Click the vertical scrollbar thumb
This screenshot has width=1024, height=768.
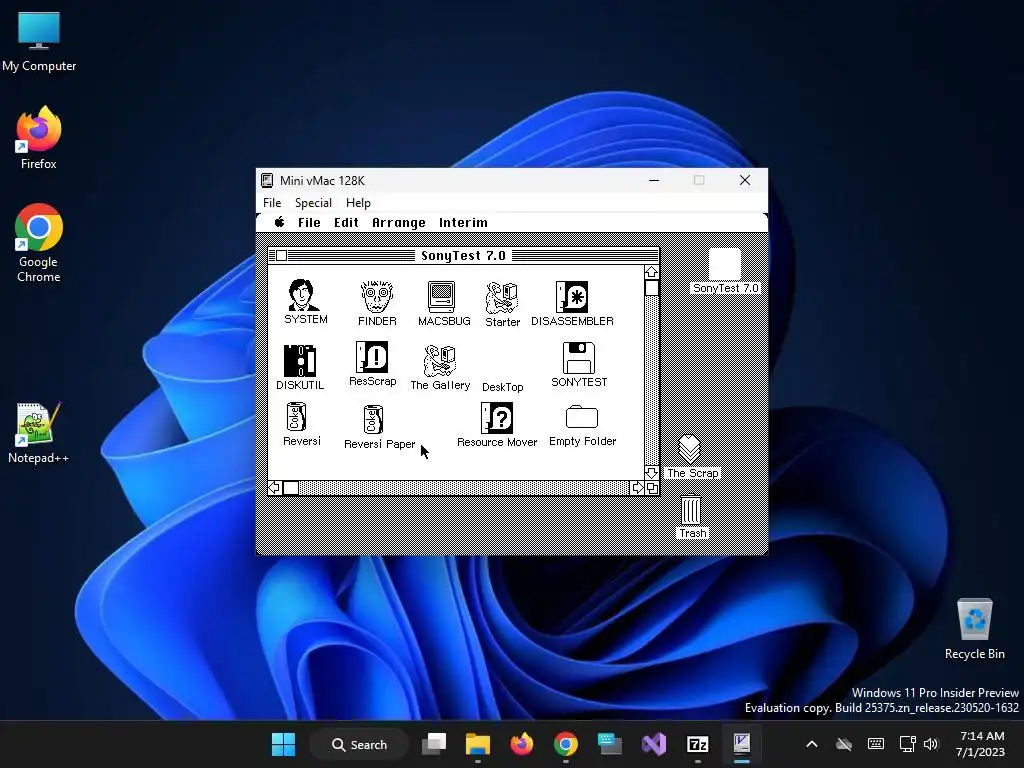[652, 287]
